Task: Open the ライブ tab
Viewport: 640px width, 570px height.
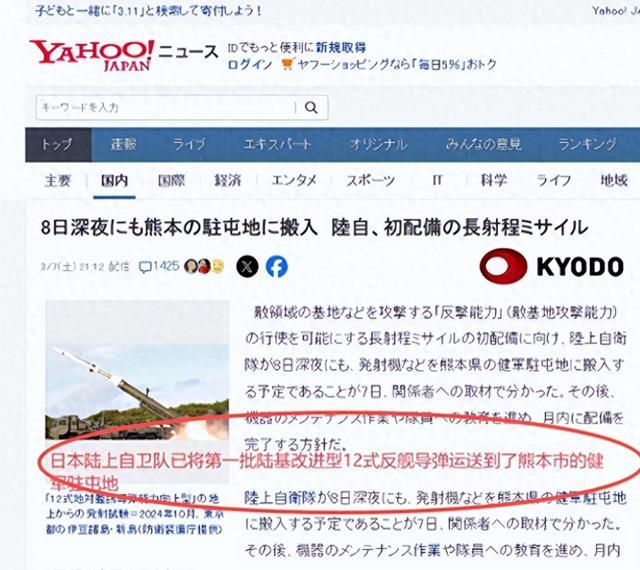Action: [x=189, y=145]
